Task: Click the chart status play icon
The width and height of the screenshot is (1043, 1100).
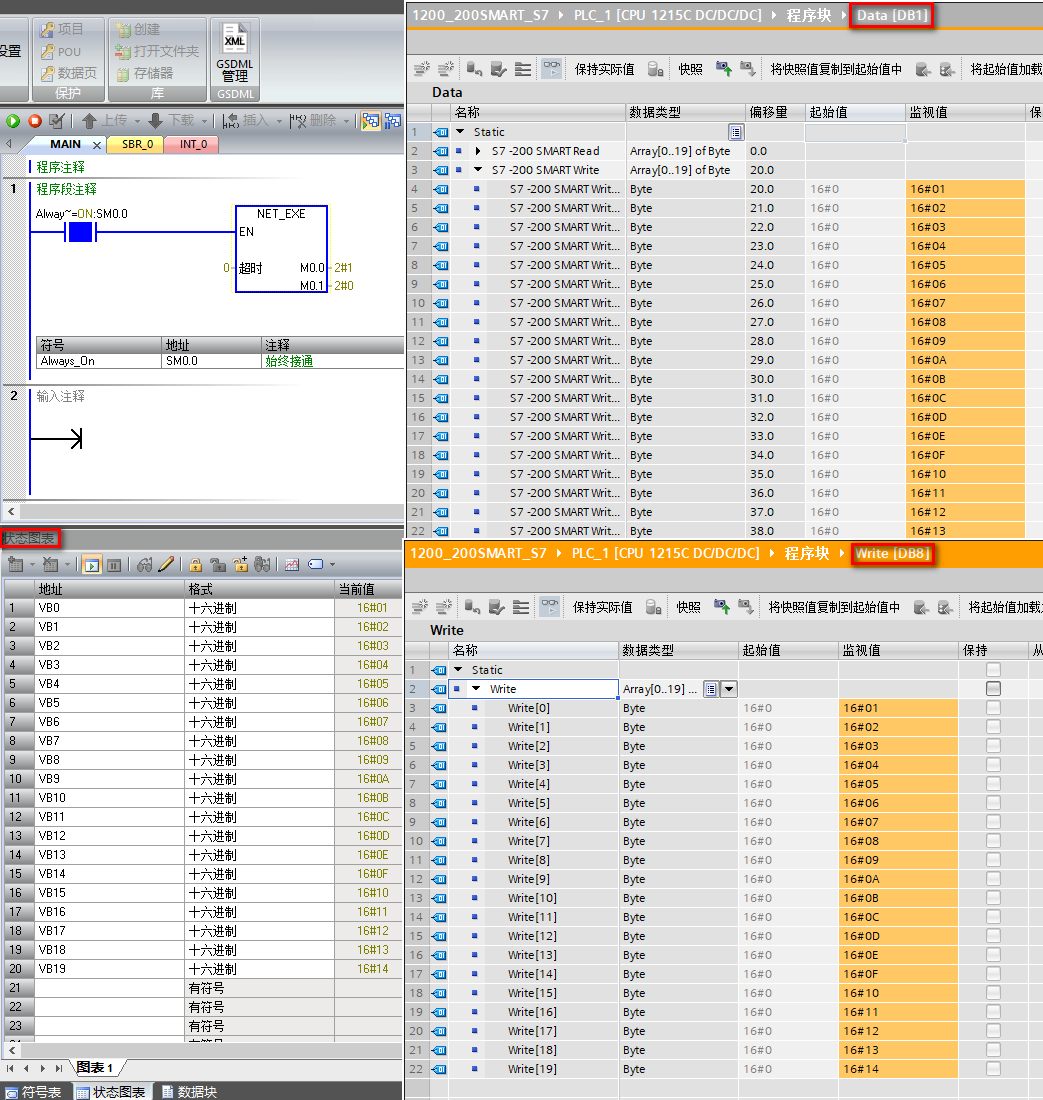Action: click(91, 565)
